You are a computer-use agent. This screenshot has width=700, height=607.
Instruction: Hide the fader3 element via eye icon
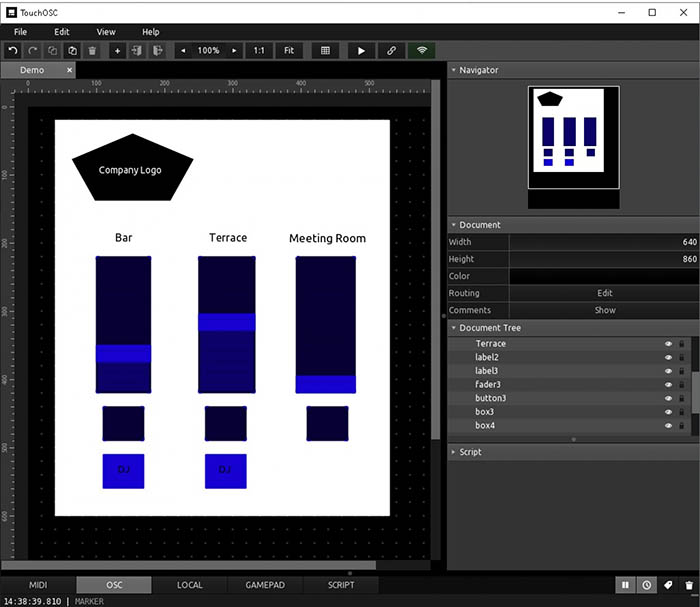668,385
